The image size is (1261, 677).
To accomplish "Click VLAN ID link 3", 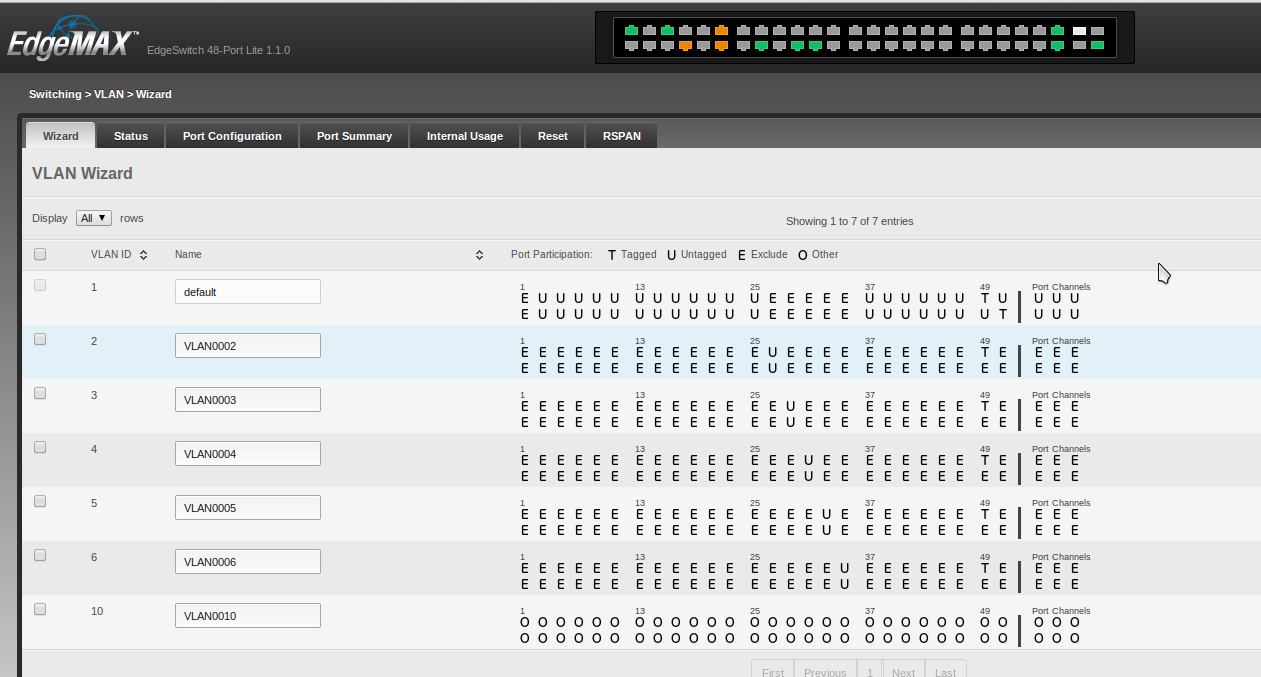I will pos(94,395).
